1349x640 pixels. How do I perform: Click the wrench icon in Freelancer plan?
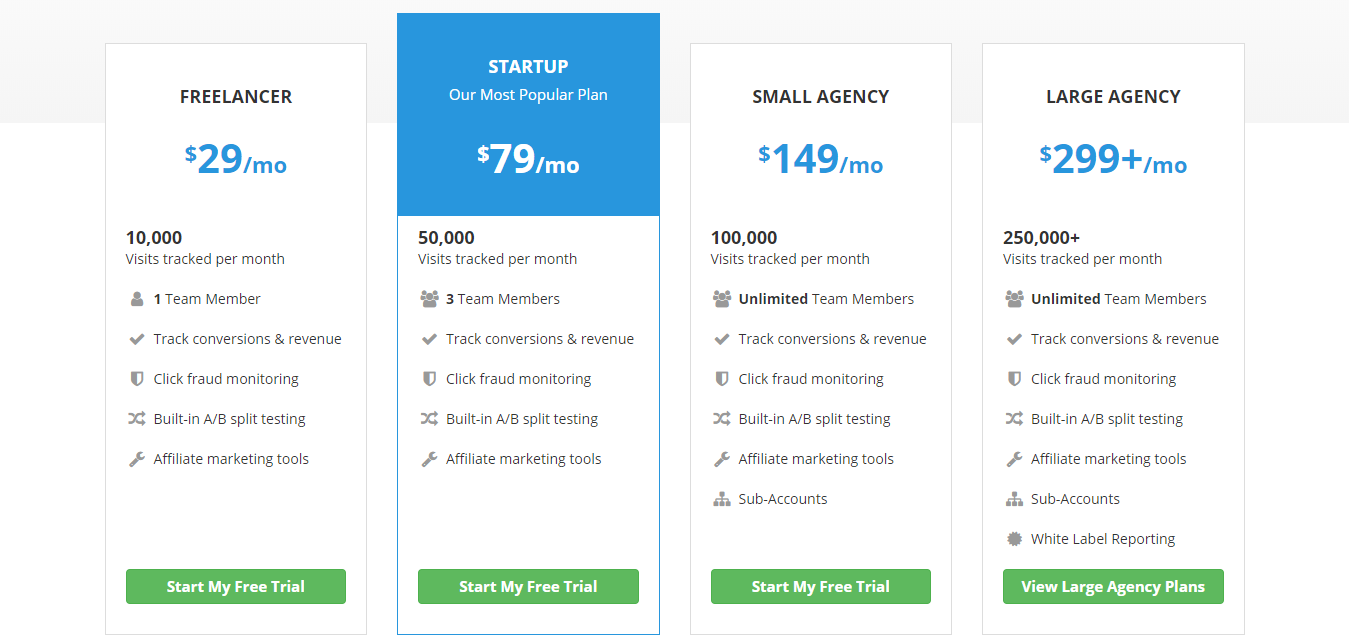pos(137,459)
